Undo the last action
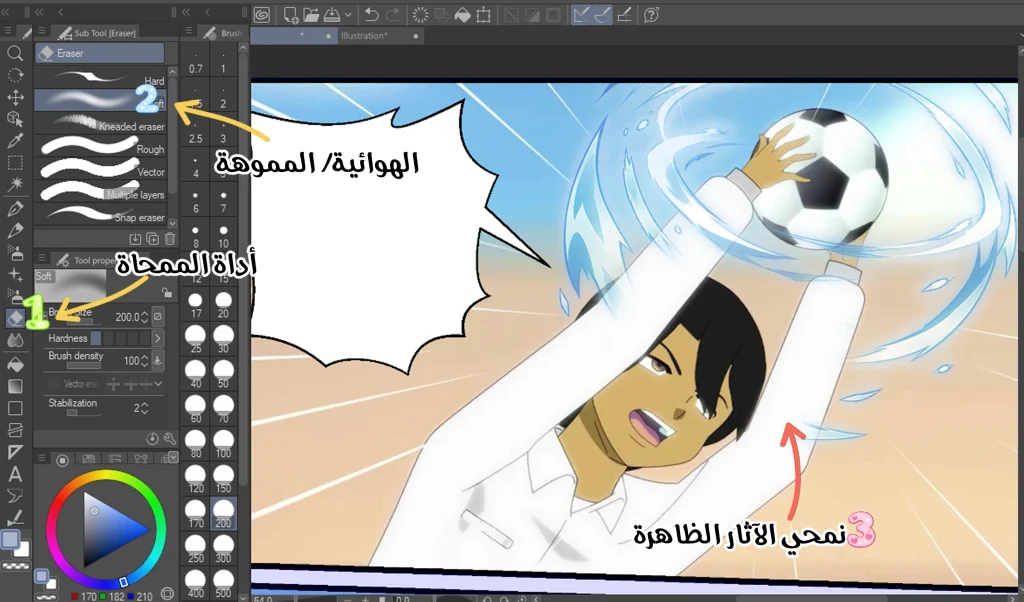 click(x=372, y=14)
